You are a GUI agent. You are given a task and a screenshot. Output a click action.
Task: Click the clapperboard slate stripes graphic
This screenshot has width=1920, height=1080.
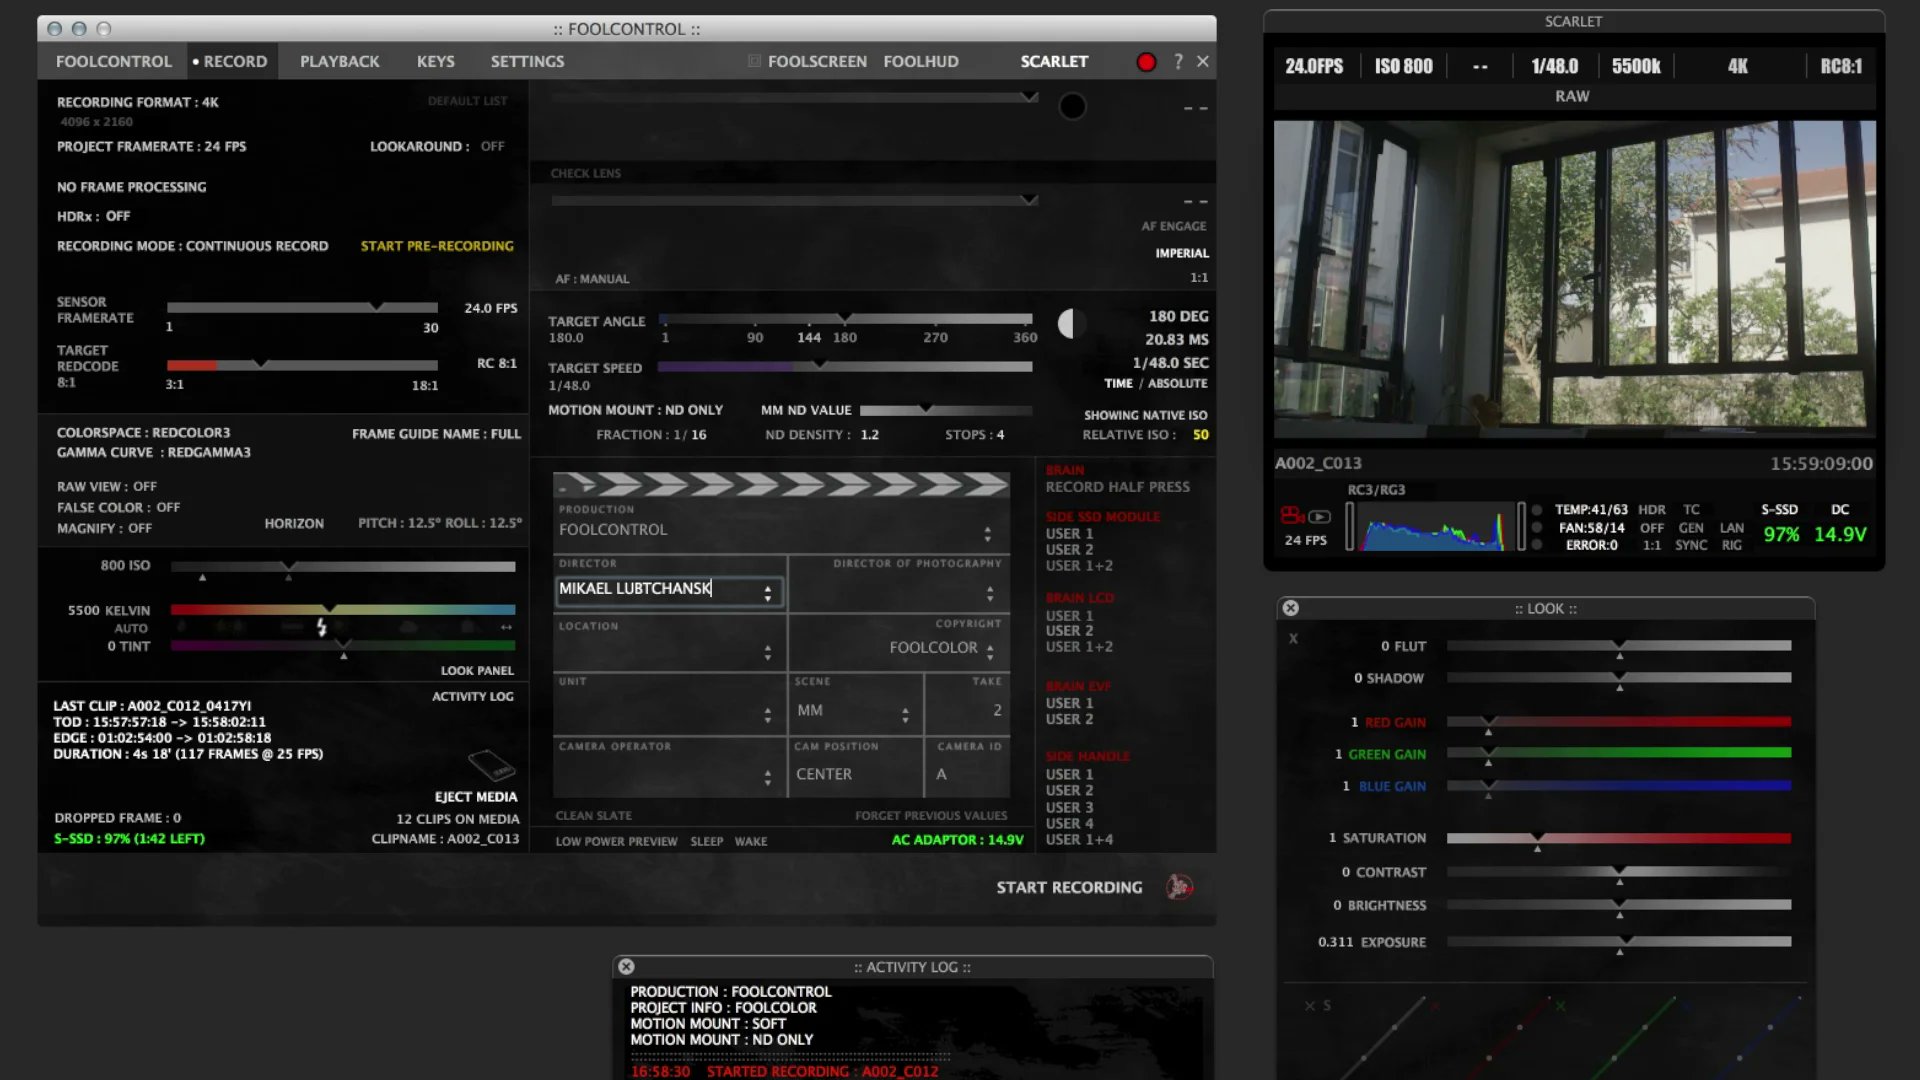coord(781,485)
